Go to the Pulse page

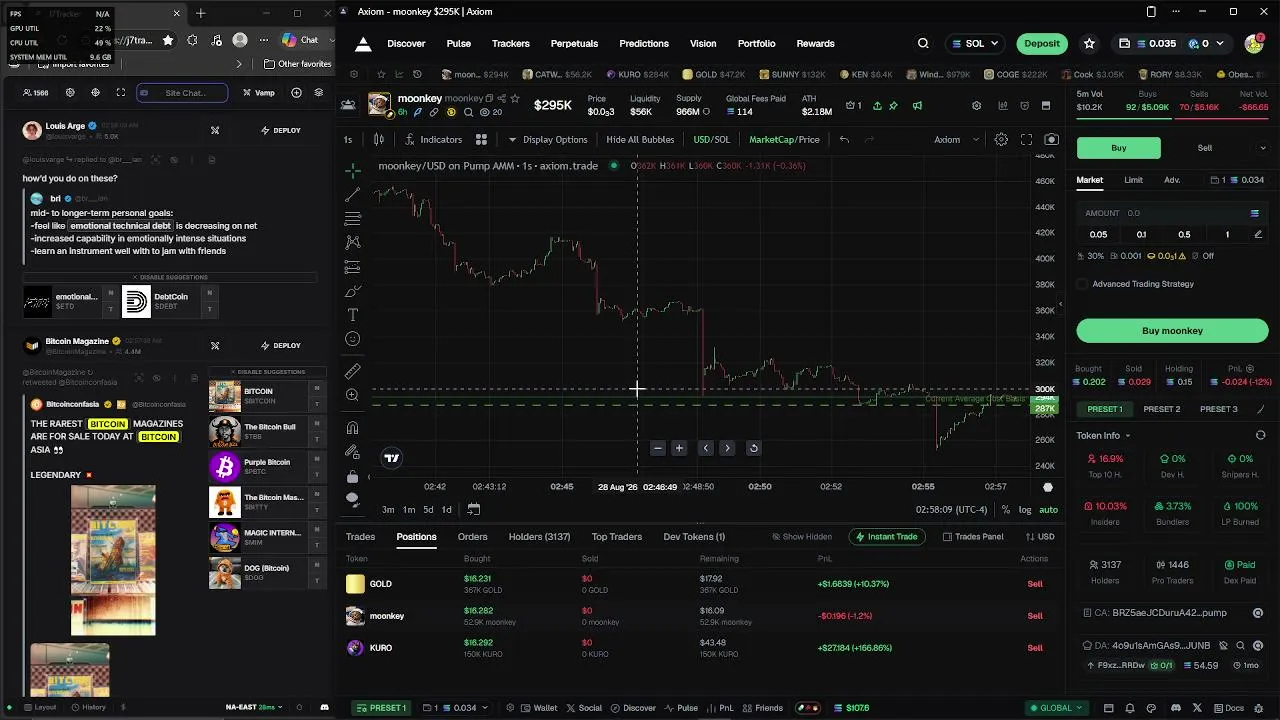458,44
